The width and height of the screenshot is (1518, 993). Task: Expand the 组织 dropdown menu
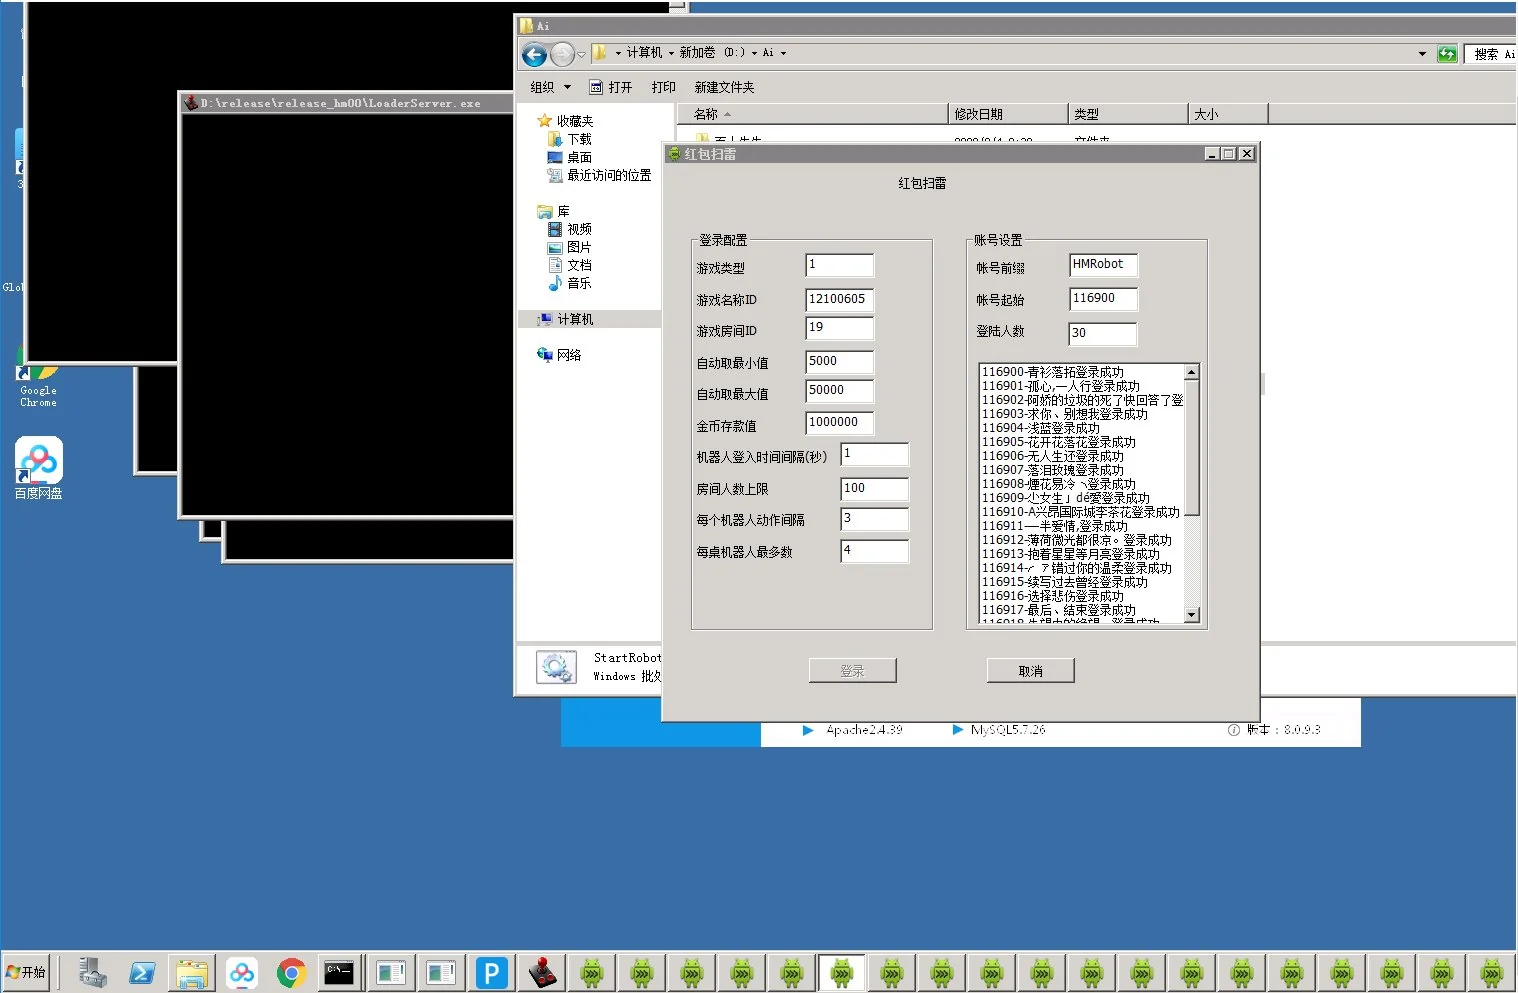tap(550, 87)
